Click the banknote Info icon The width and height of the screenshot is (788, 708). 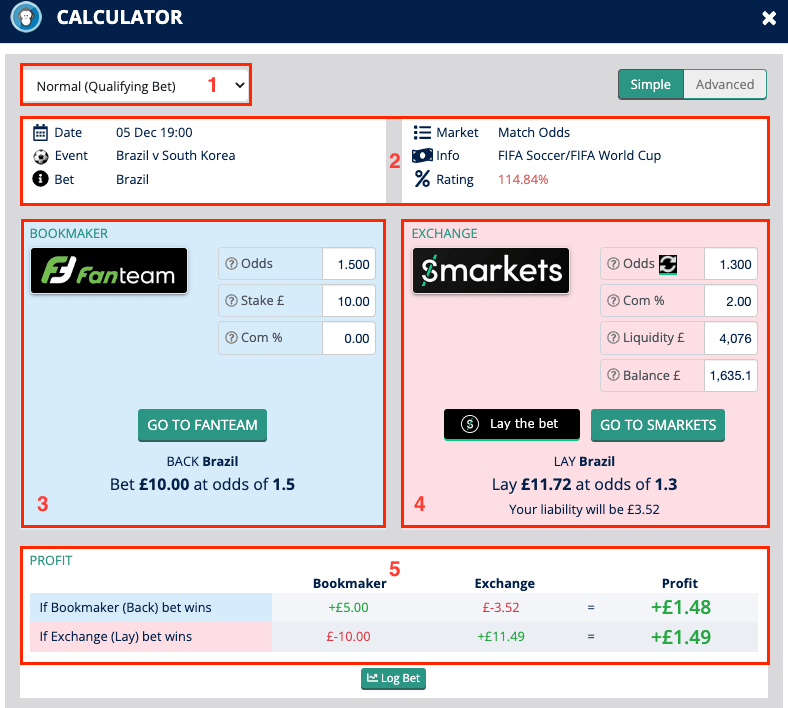point(422,156)
